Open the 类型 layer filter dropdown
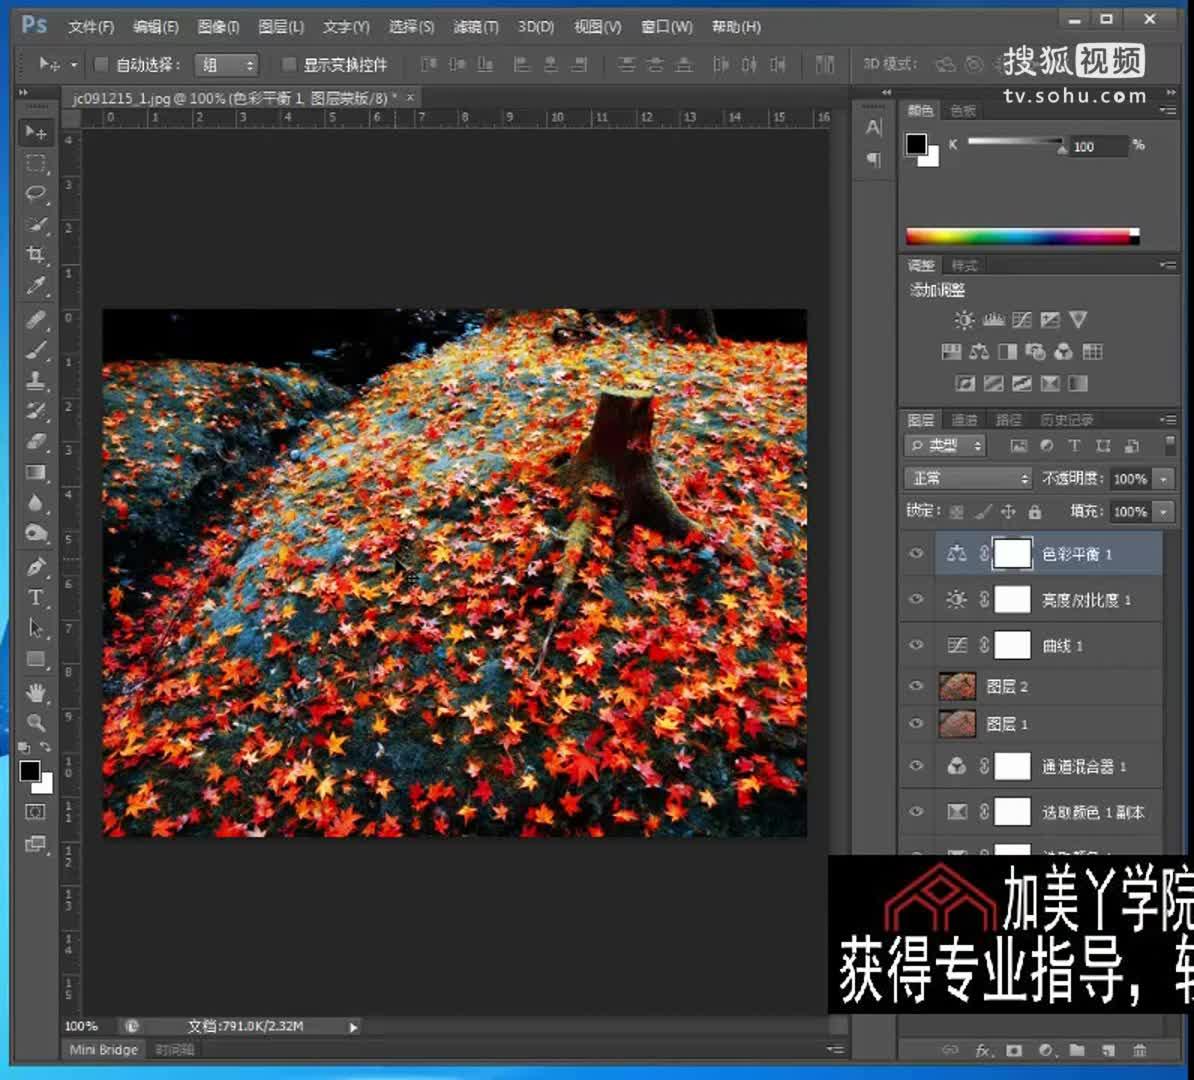The image size is (1194, 1080). (944, 446)
